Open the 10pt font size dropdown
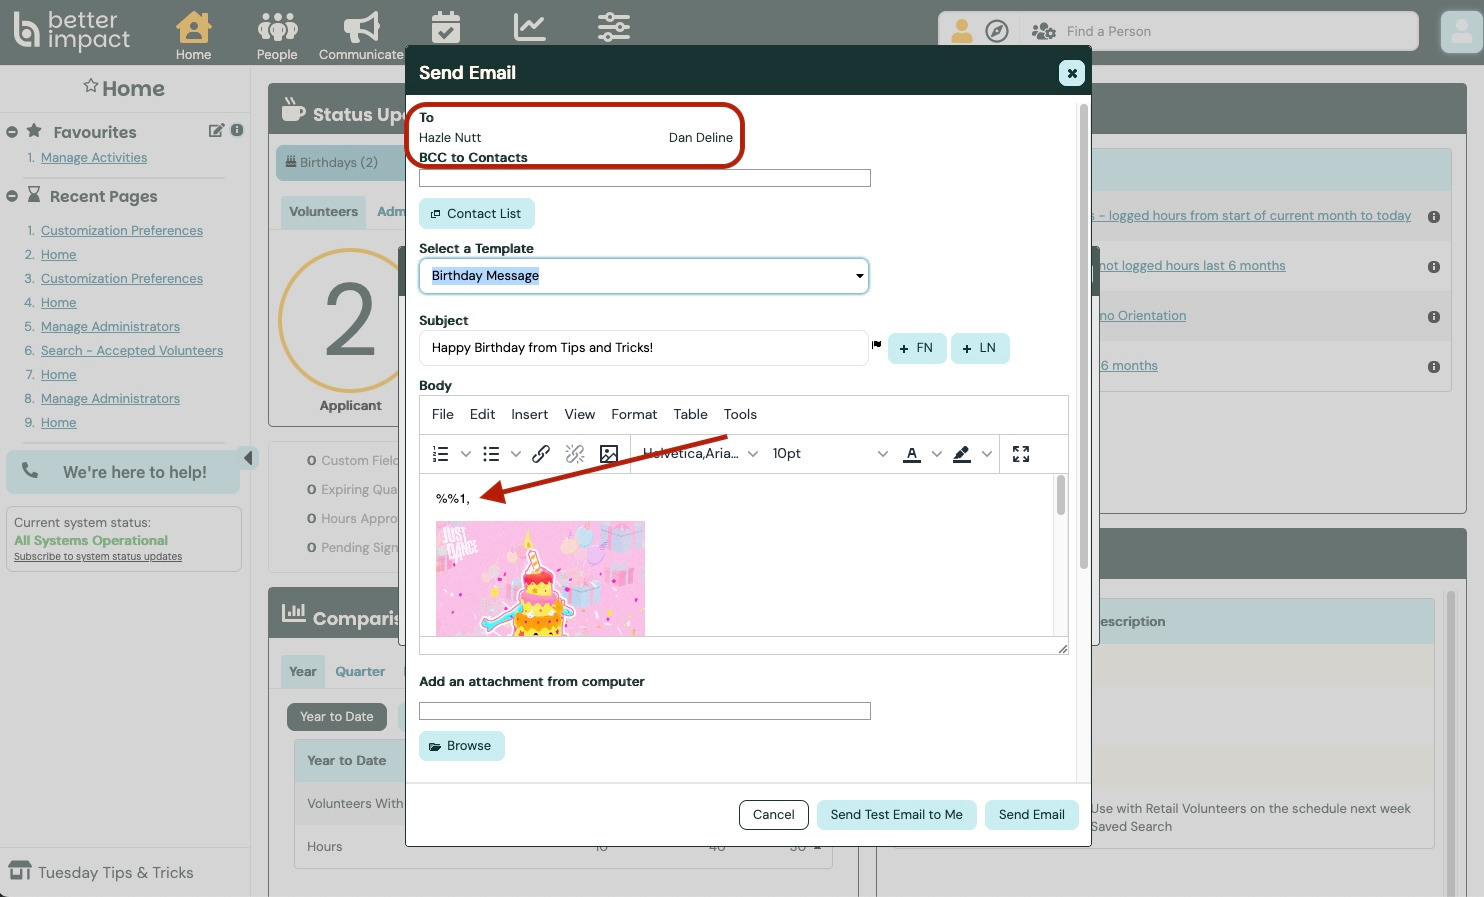 point(829,454)
